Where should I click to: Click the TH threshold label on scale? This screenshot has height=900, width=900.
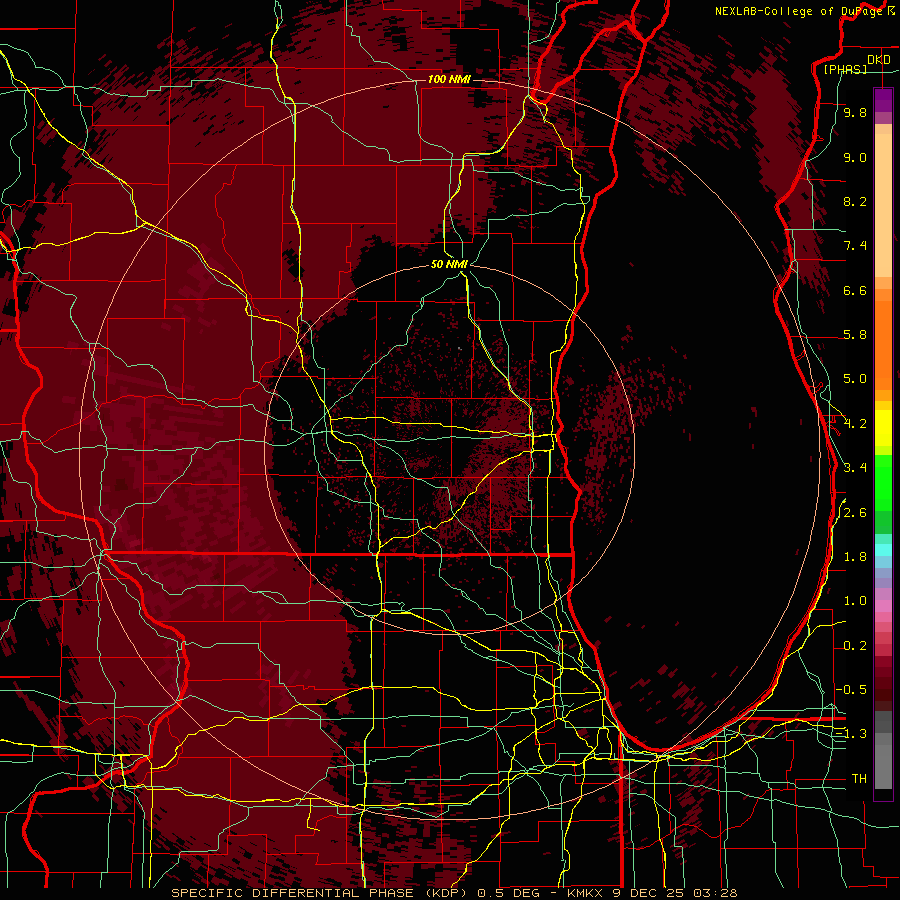tap(859, 779)
